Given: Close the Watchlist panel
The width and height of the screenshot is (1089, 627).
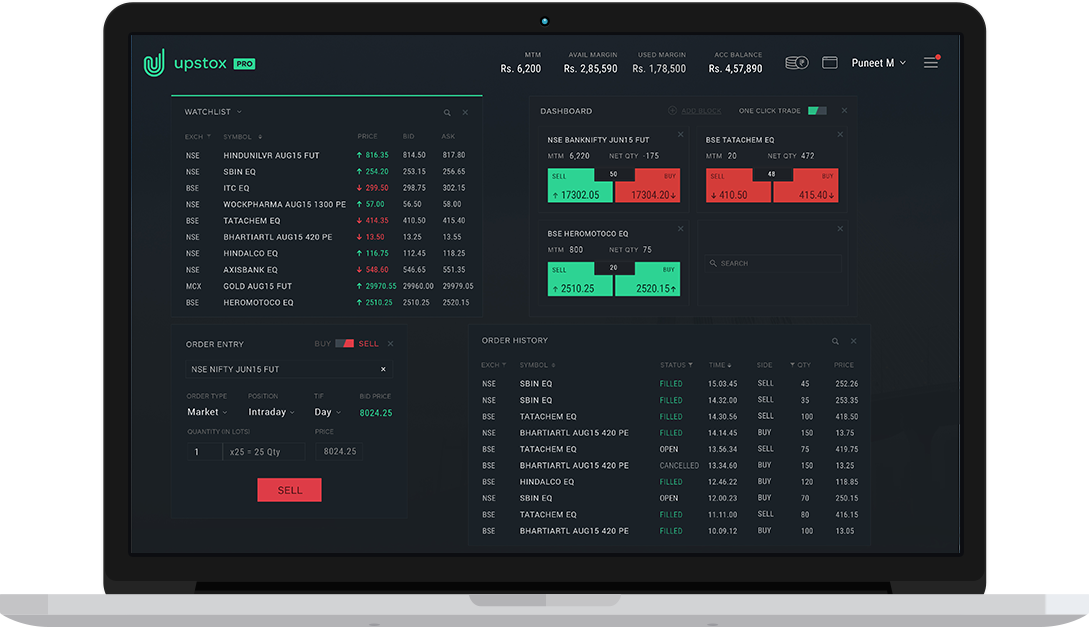Looking at the screenshot, I should point(465,112).
